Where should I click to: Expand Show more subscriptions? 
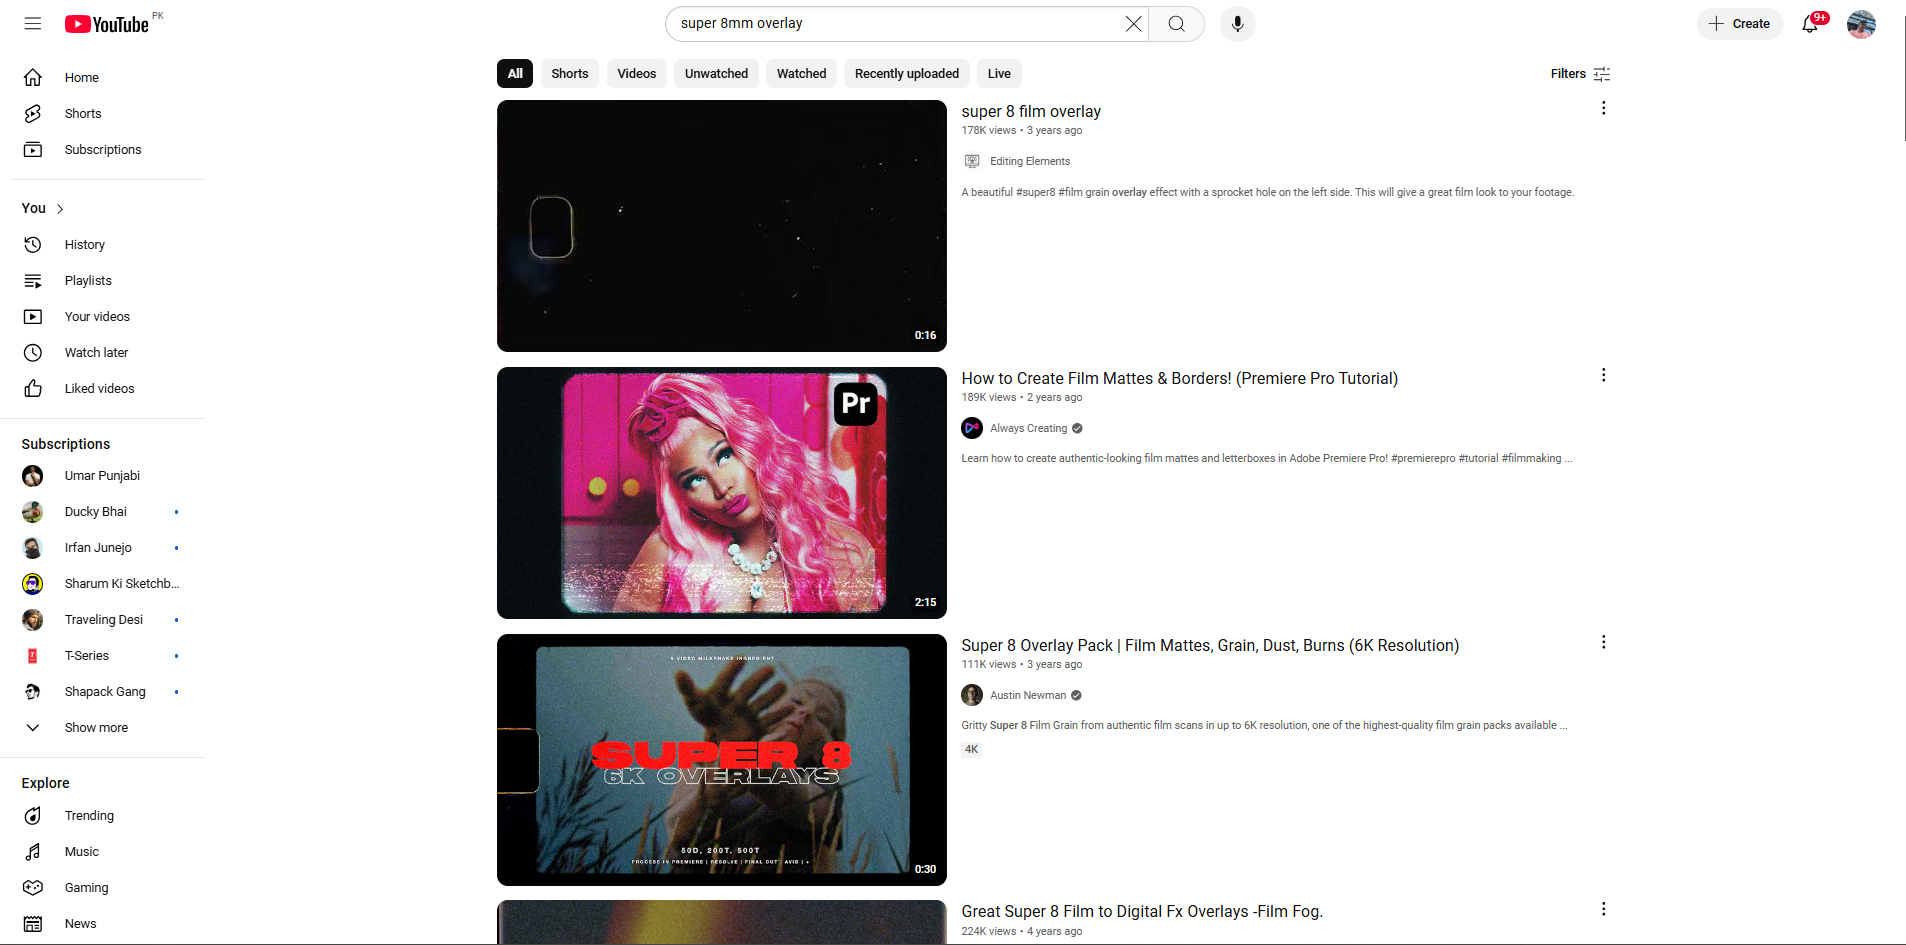coord(95,727)
